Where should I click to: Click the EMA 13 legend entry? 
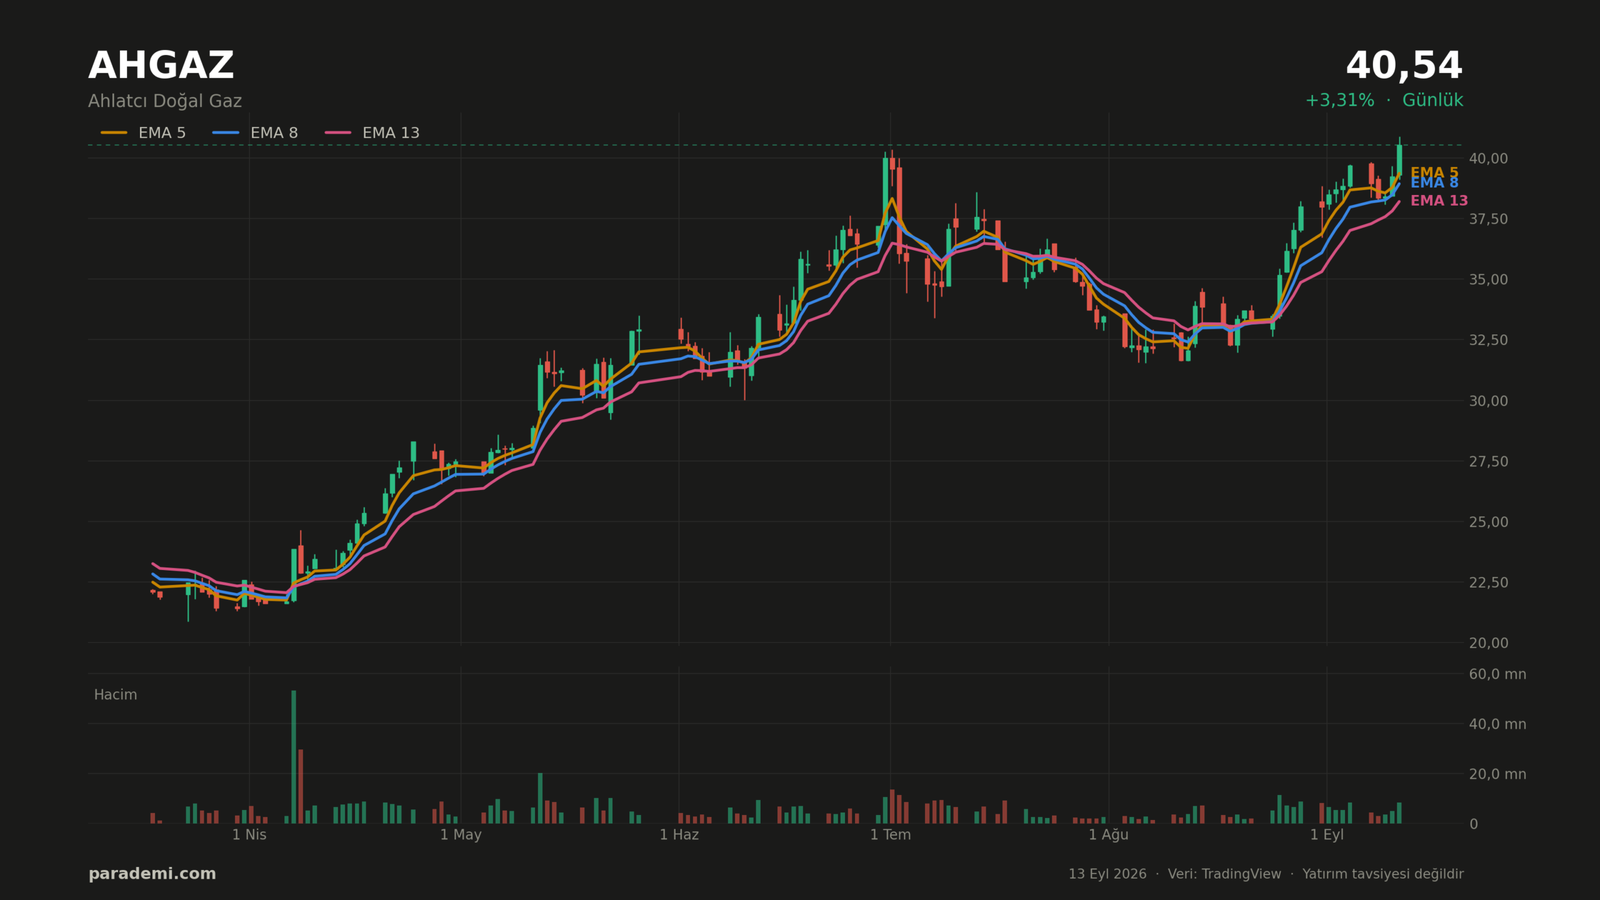(372, 133)
